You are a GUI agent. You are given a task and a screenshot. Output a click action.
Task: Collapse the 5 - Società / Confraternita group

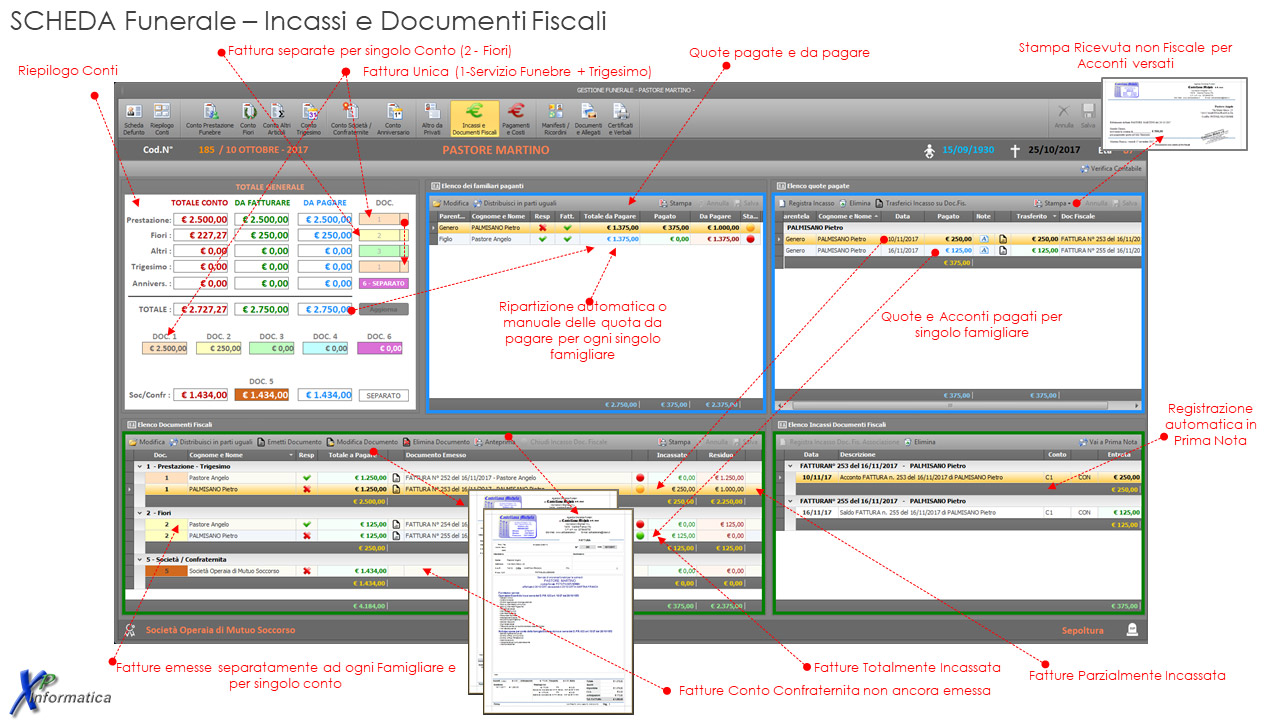[x=139, y=559]
